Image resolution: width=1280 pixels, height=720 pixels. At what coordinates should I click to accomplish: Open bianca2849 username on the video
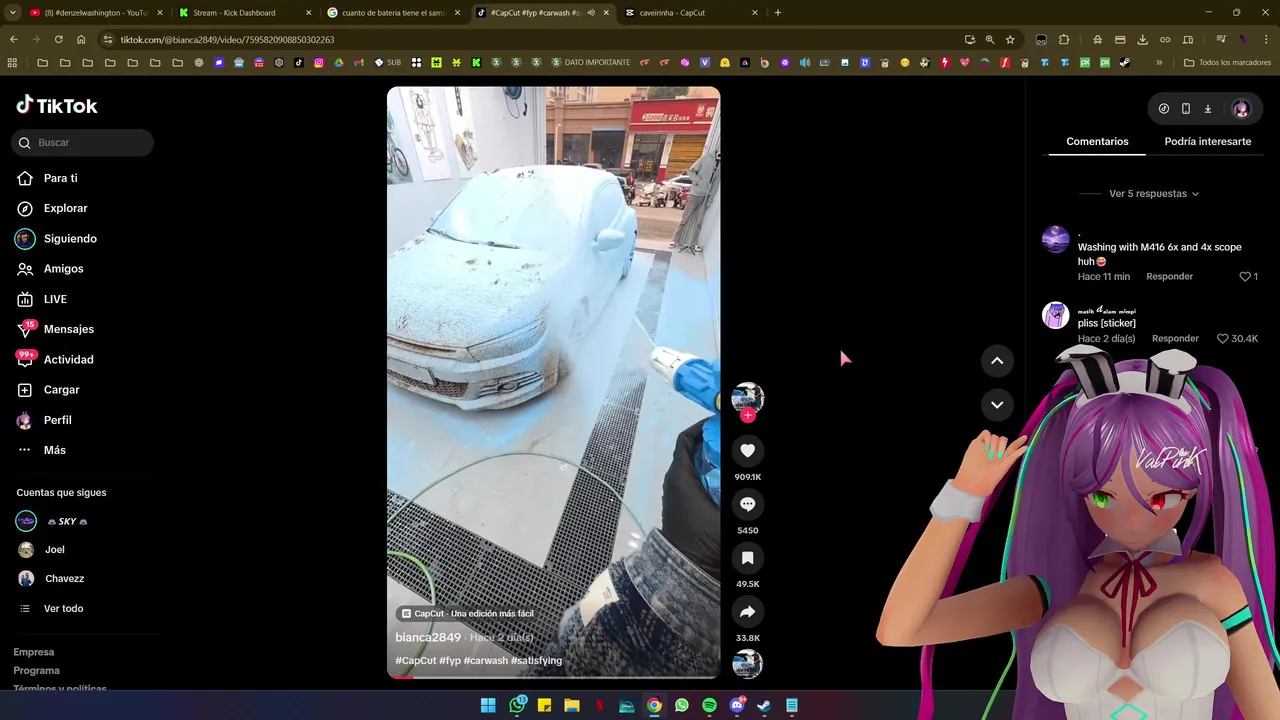point(428,637)
